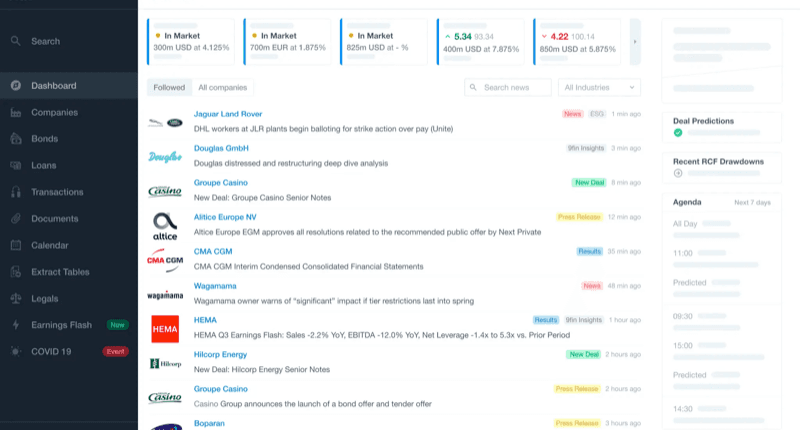Viewport: 800px width, 430px height.
Task: Open the Companies section icon in sidebar
Action: pos(16,112)
